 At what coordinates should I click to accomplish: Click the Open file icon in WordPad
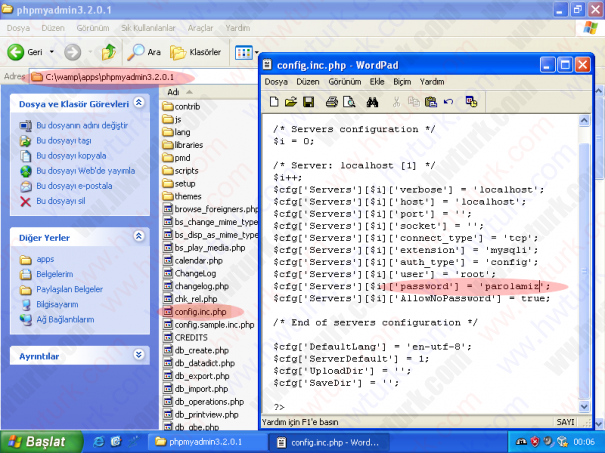click(x=291, y=102)
